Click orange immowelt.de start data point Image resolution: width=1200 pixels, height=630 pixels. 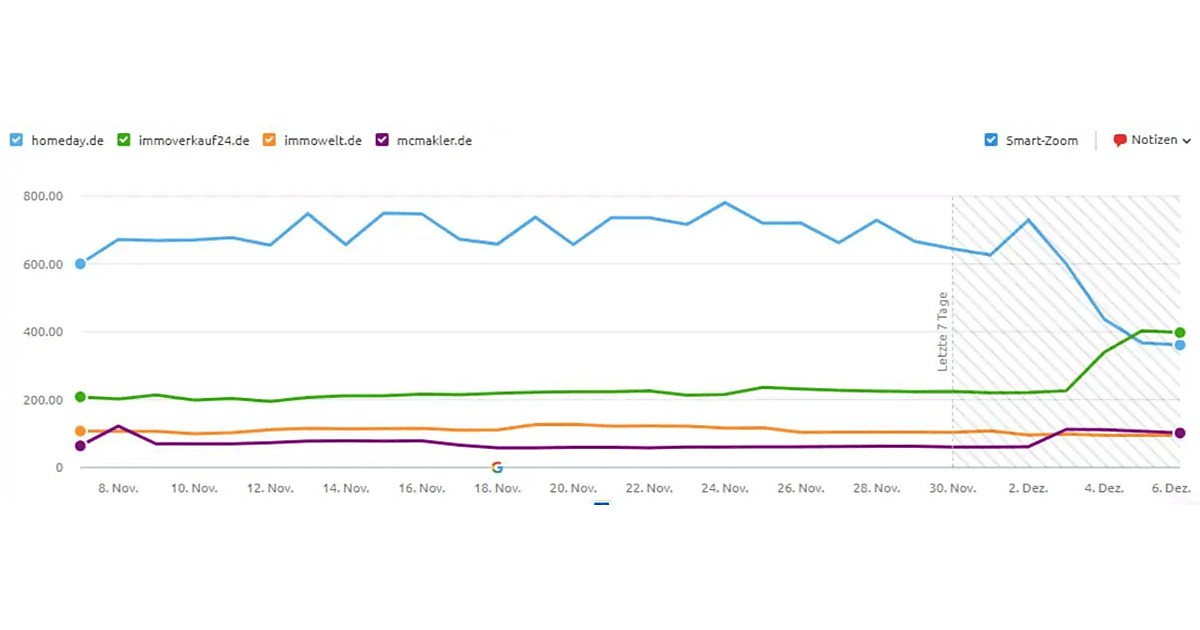click(x=80, y=431)
